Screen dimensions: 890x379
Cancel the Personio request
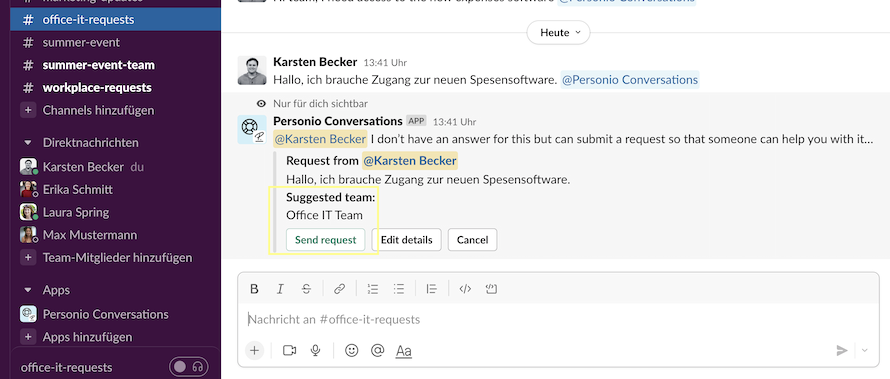click(472, 240)
